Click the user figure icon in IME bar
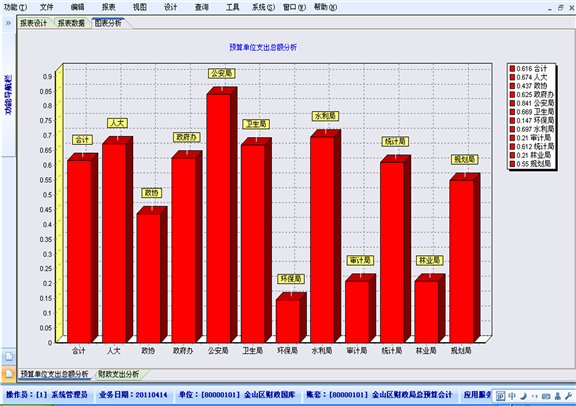 [x=558, y=396]
